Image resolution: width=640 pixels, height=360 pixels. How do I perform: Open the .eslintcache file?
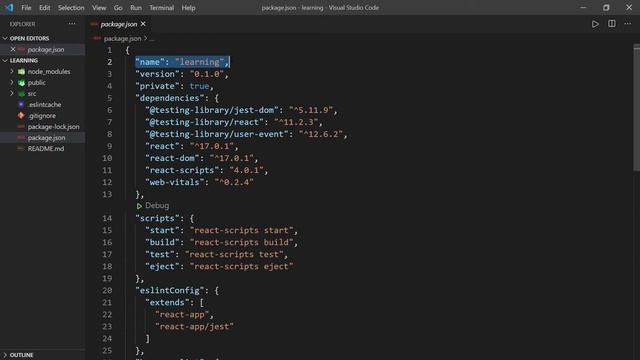click(44, 104)
